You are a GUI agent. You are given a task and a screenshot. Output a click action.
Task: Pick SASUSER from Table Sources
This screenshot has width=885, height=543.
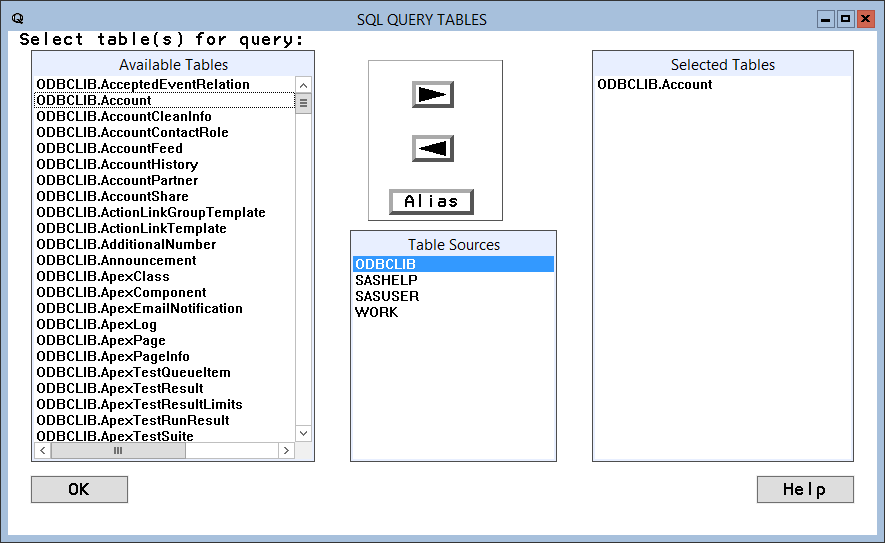click(387, 296)
